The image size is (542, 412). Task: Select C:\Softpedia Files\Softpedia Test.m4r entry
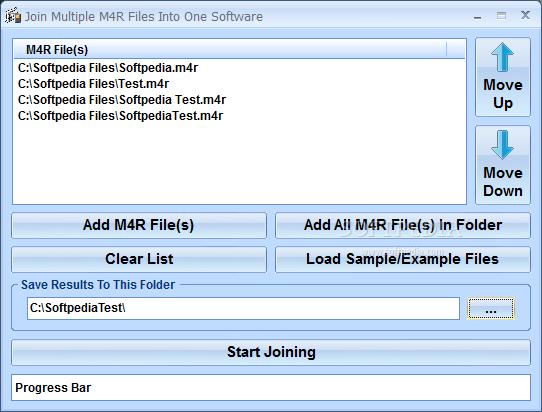122,100
